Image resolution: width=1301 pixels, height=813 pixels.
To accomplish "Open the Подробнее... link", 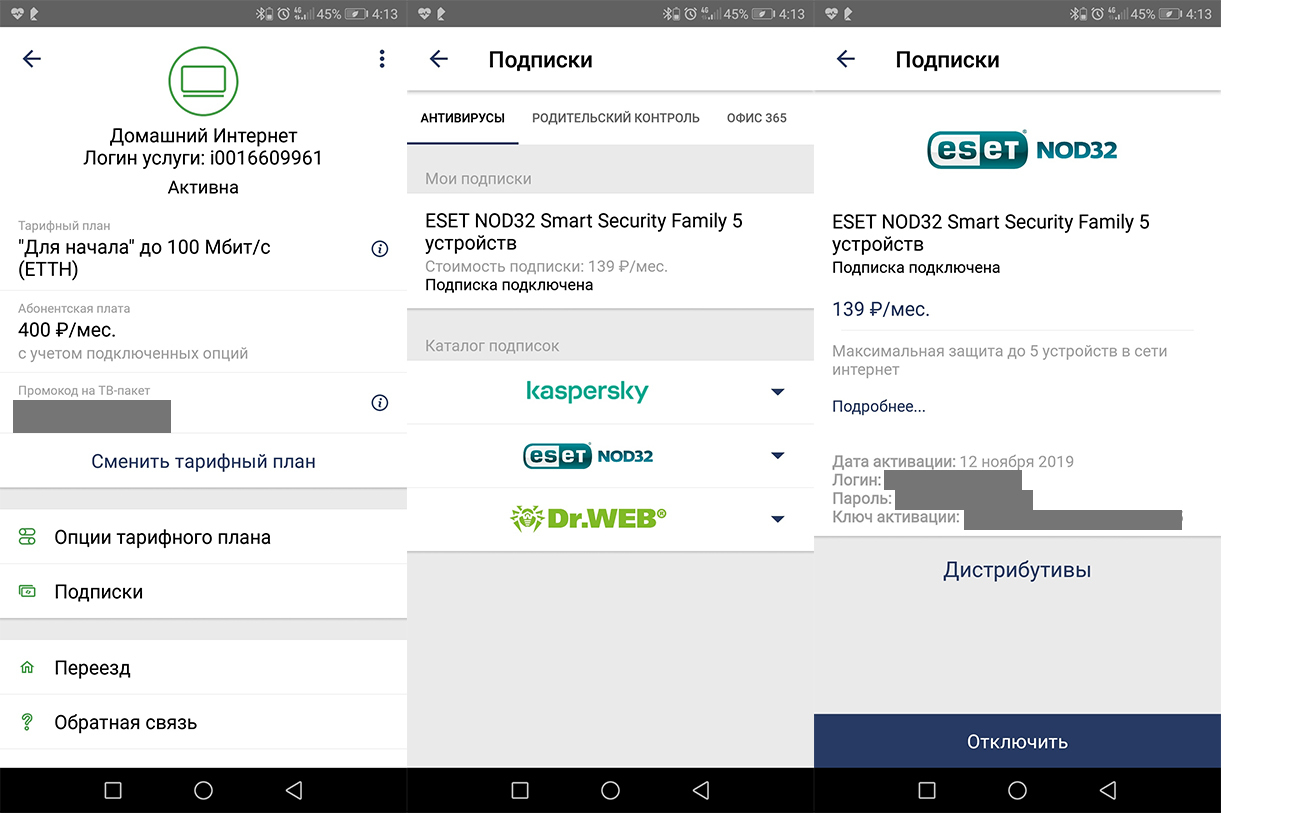I will click(879, 406).
